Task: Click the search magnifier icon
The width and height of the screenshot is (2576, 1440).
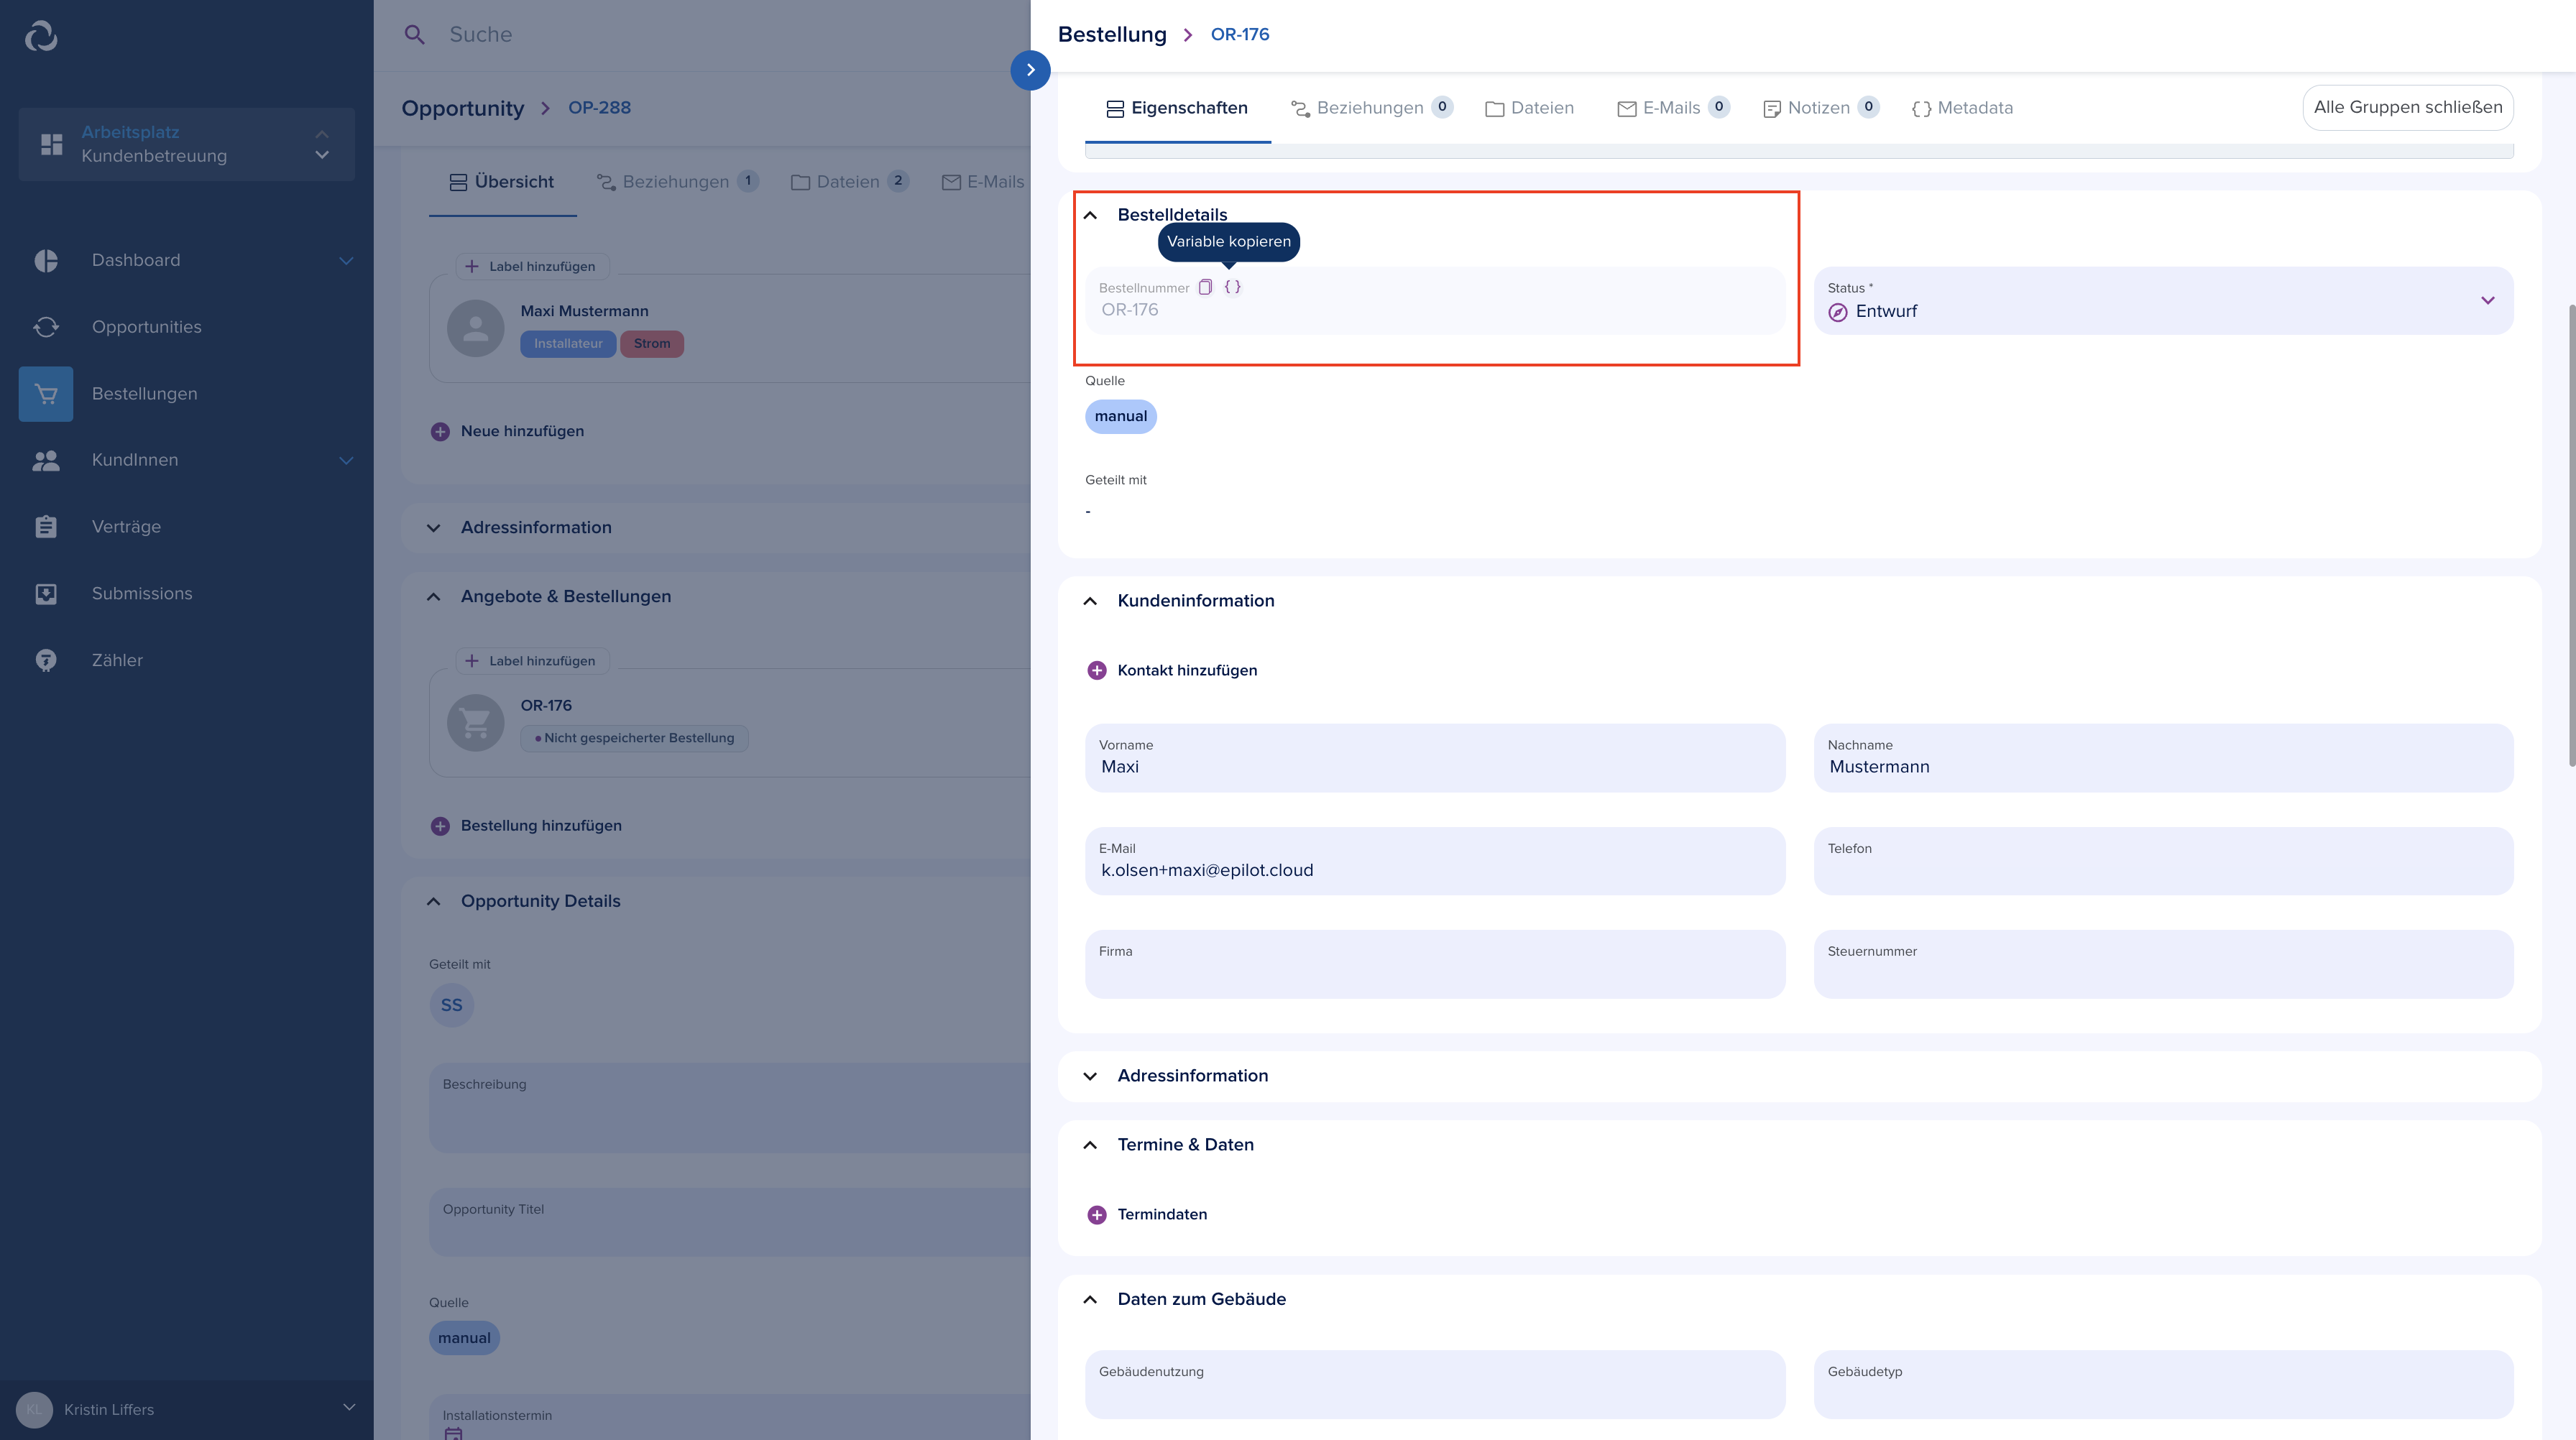Action: tap(414, 35)
